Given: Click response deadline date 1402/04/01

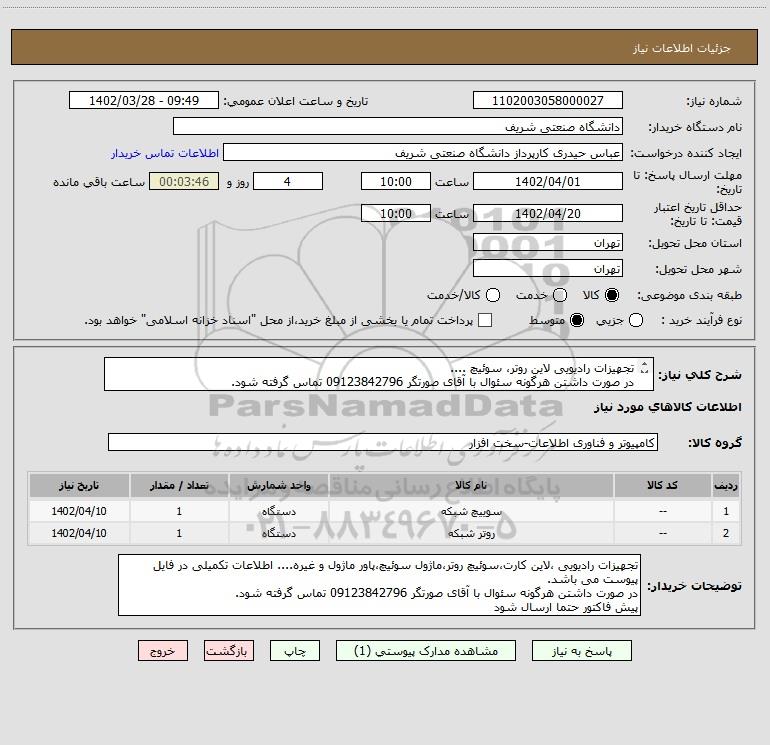Looking at the screenshot, I should point(548,181).
